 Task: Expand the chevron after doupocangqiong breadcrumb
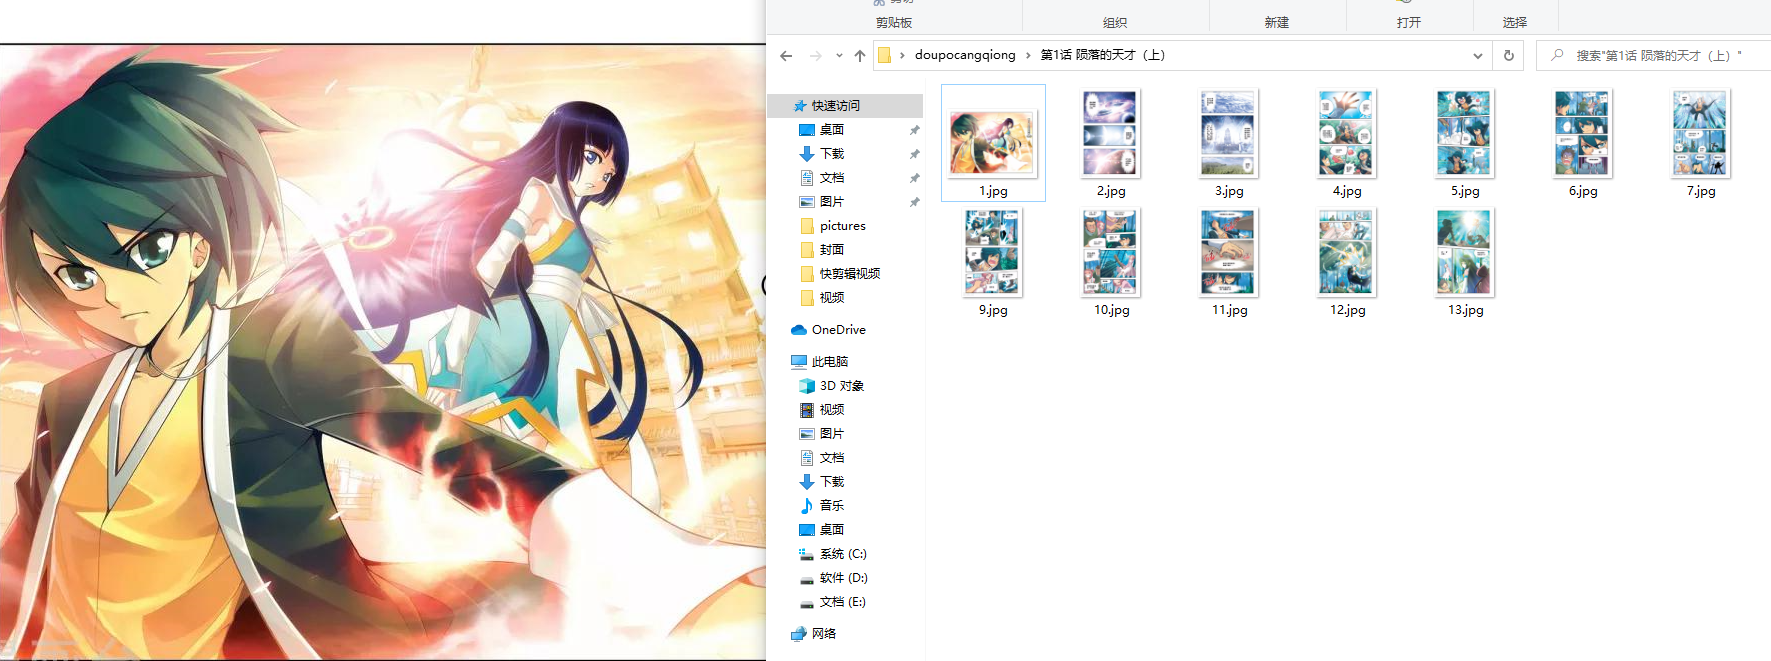pos(1028,55)
